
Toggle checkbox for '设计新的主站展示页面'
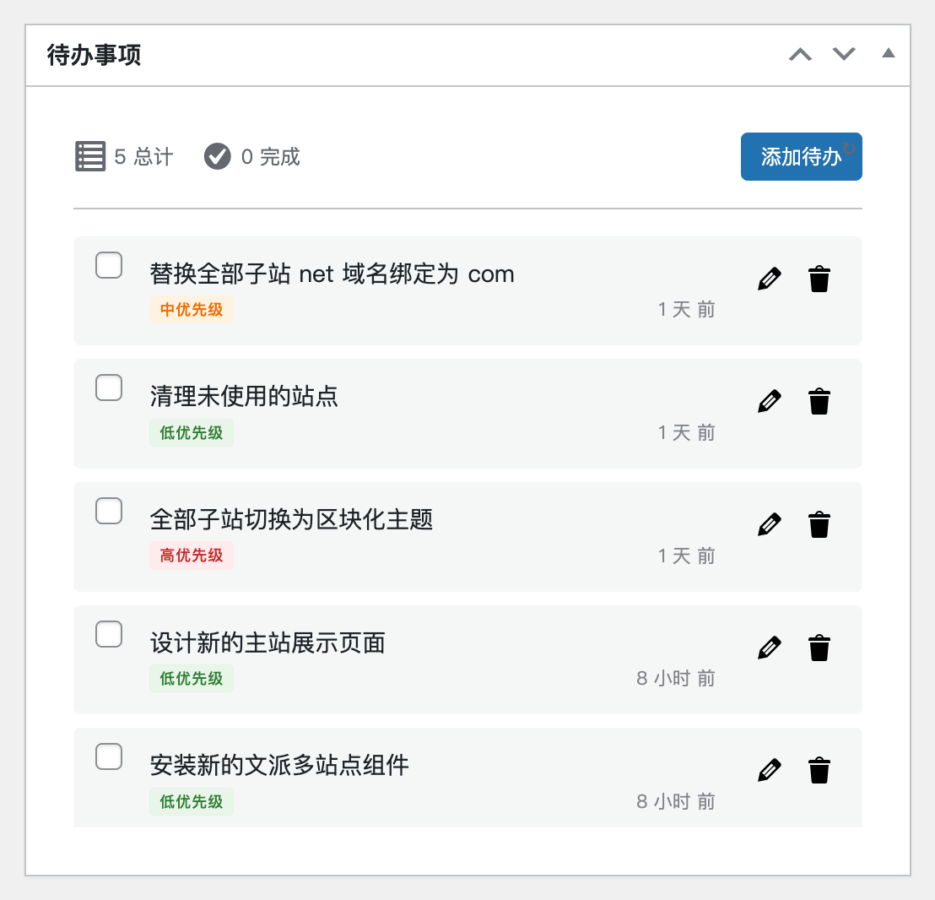(109, 634)
